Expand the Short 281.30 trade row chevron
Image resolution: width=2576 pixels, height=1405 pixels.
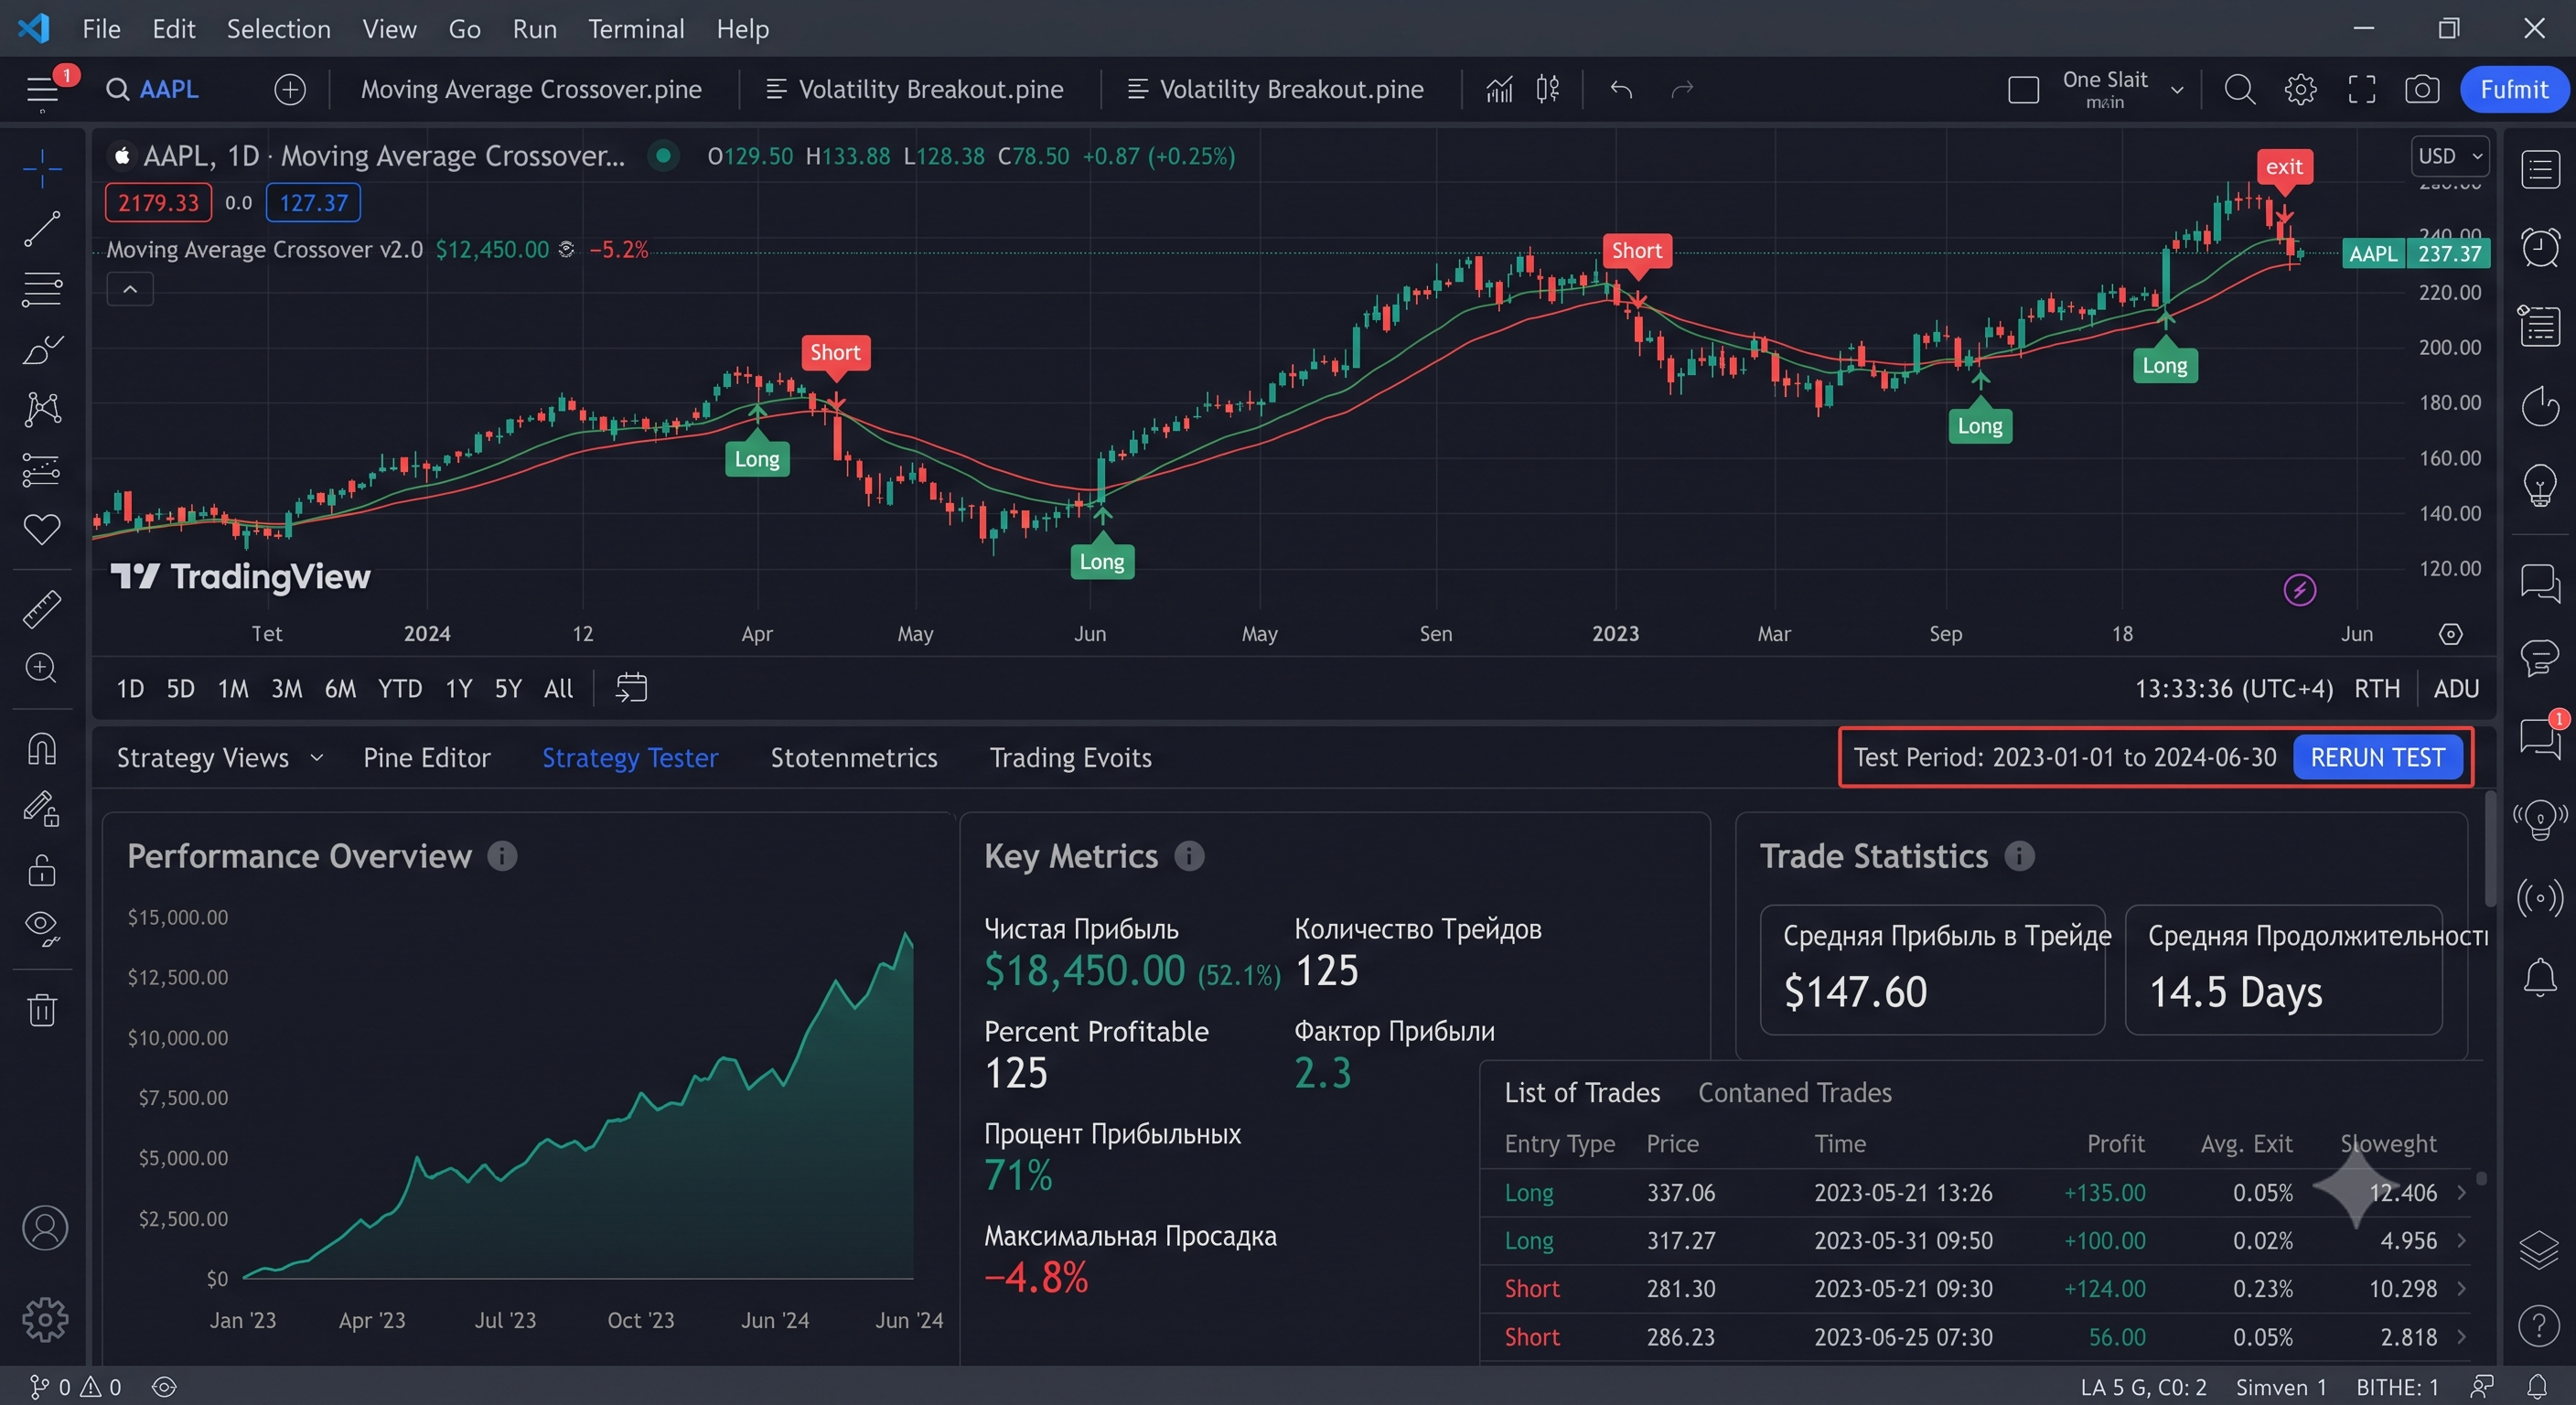2462,1288
